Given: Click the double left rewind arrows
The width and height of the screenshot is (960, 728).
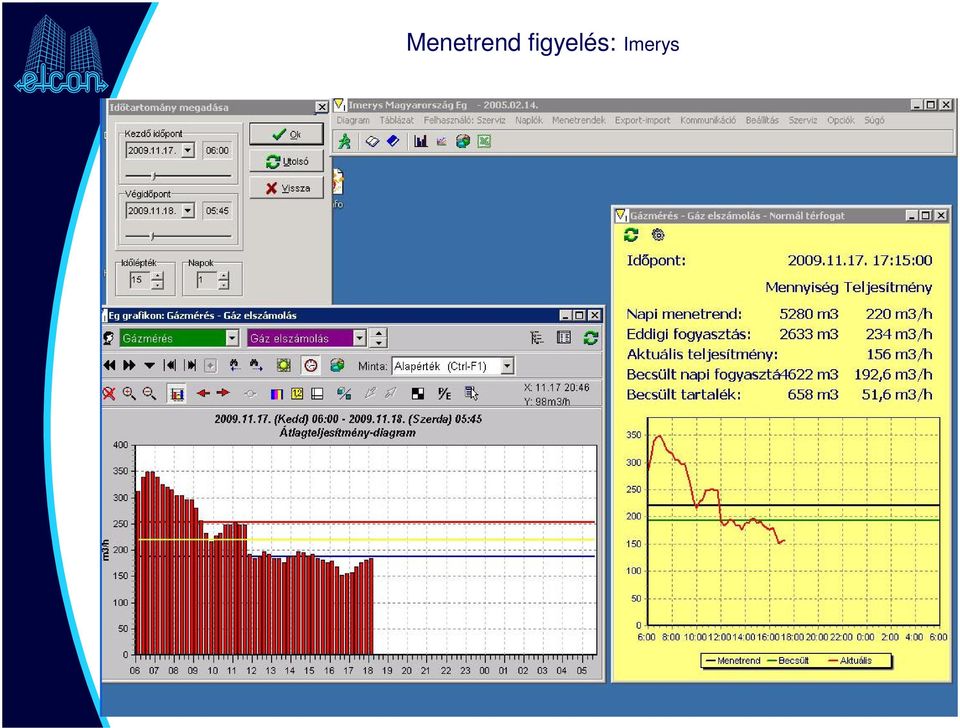Looking at the screenshot, I should [110, 366].
